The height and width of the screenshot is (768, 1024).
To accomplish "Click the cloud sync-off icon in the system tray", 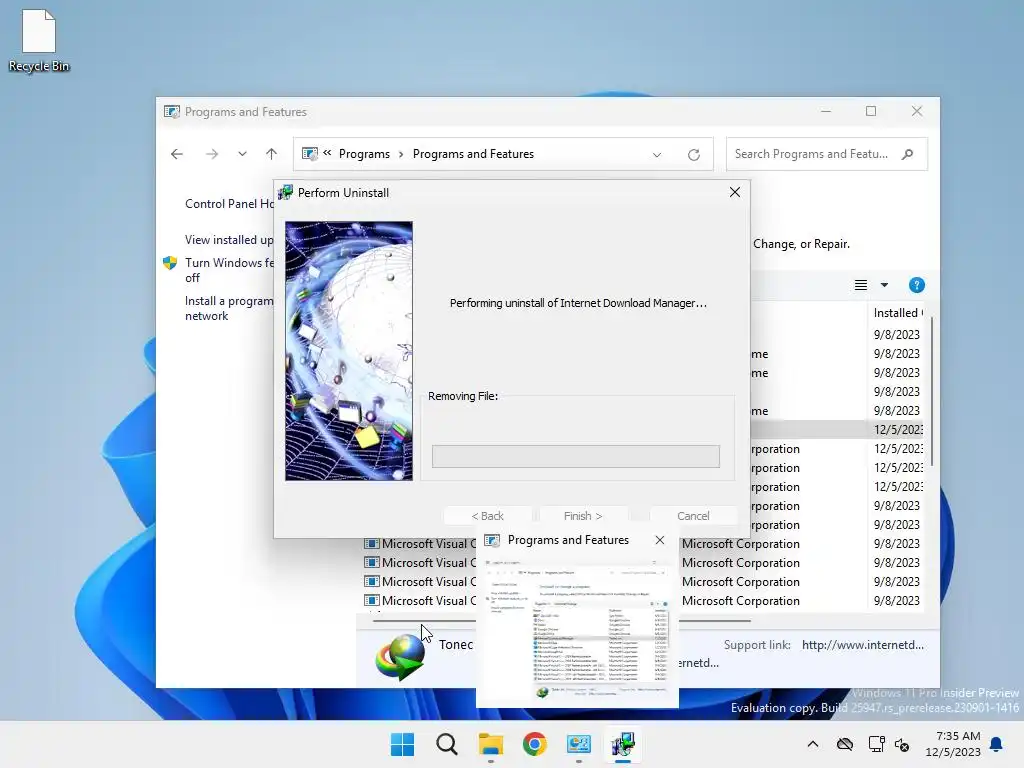I will pos(845,744).
